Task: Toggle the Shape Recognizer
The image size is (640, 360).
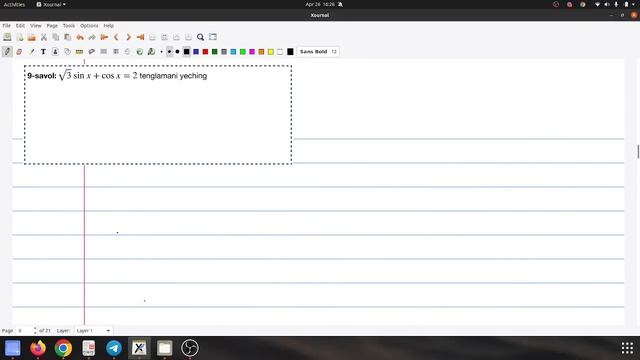Action: click(67, 52)
